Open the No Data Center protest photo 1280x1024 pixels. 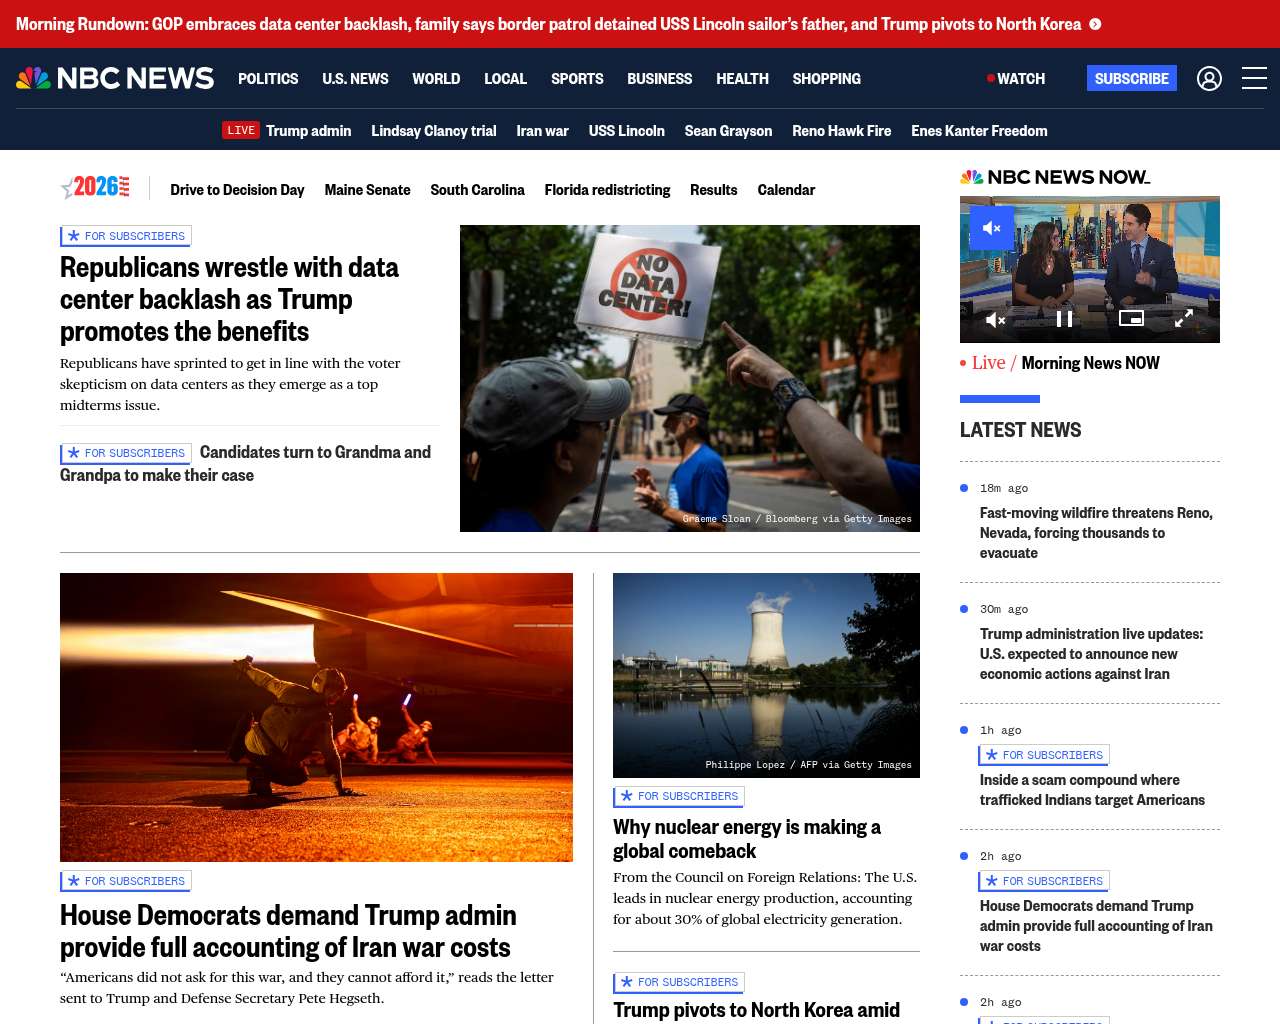(690, 378)
